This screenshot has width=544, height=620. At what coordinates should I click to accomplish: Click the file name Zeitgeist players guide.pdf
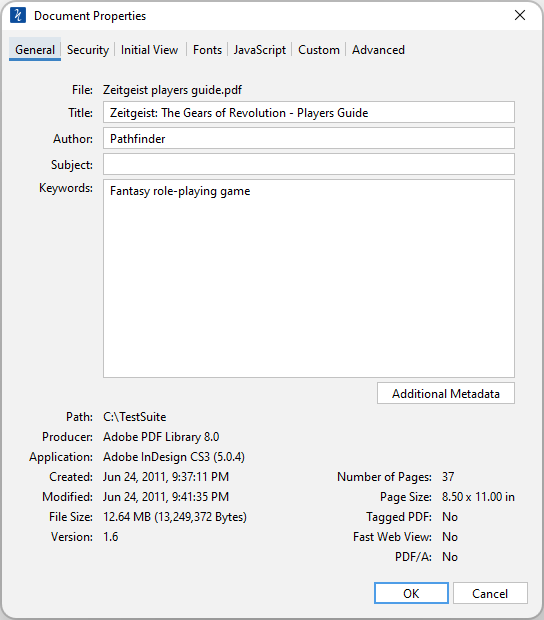[172, 90]
